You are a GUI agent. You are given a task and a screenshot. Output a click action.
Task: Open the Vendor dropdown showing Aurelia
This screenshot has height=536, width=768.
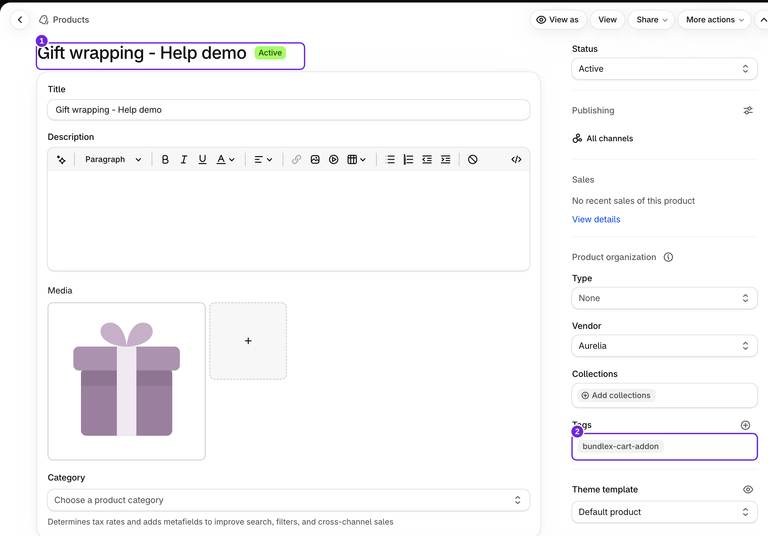pos(664,346)
